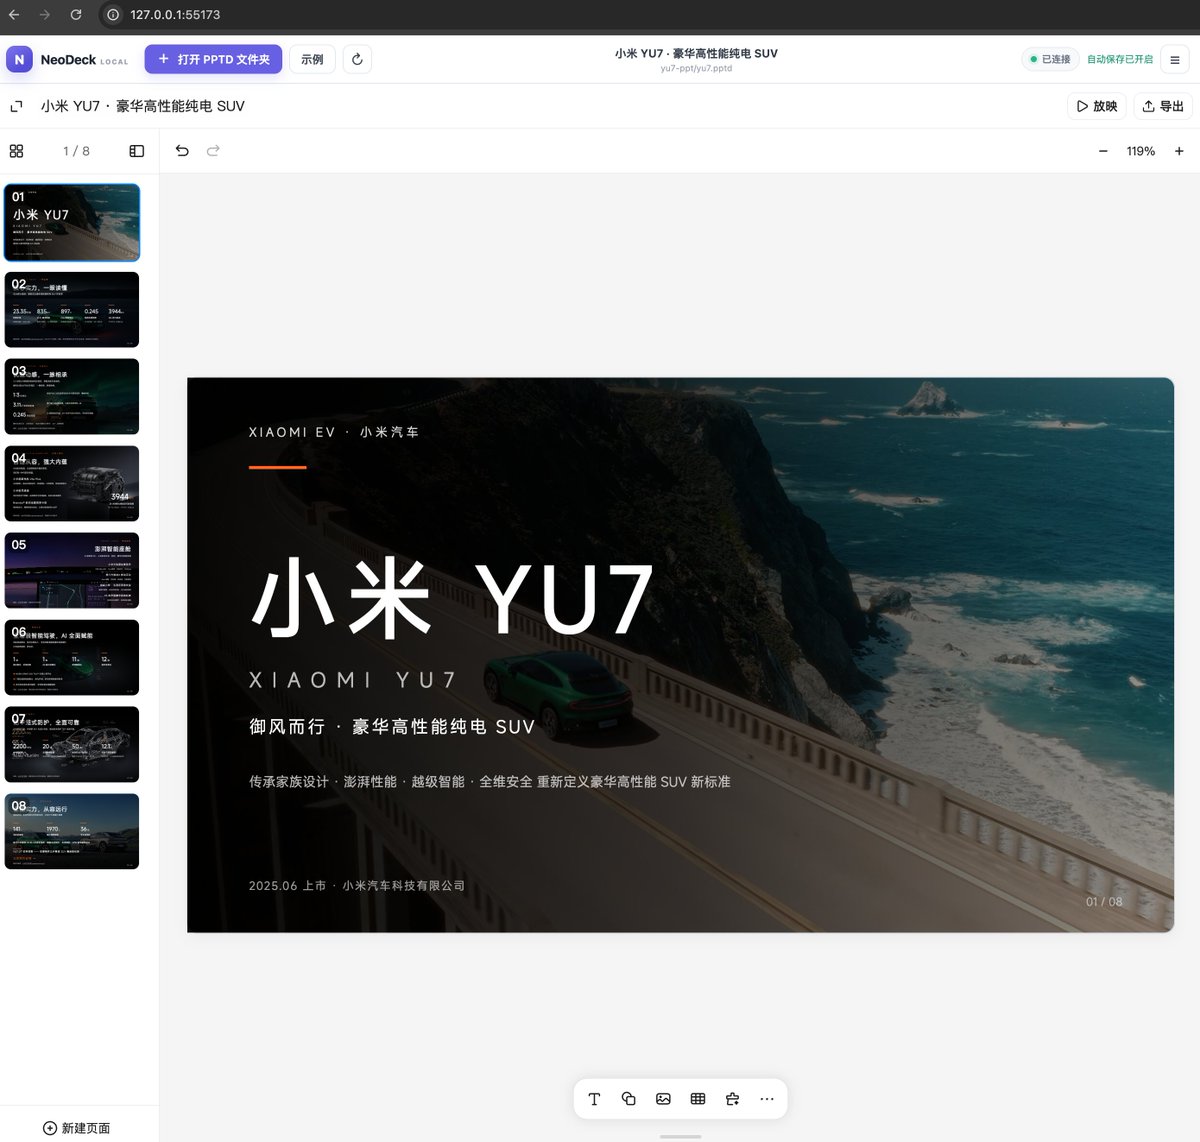Image resolution: width=1200 pixels, height=1142 pixels.
Task: Select slide 07 thumbnail
Action: point(72,744)
